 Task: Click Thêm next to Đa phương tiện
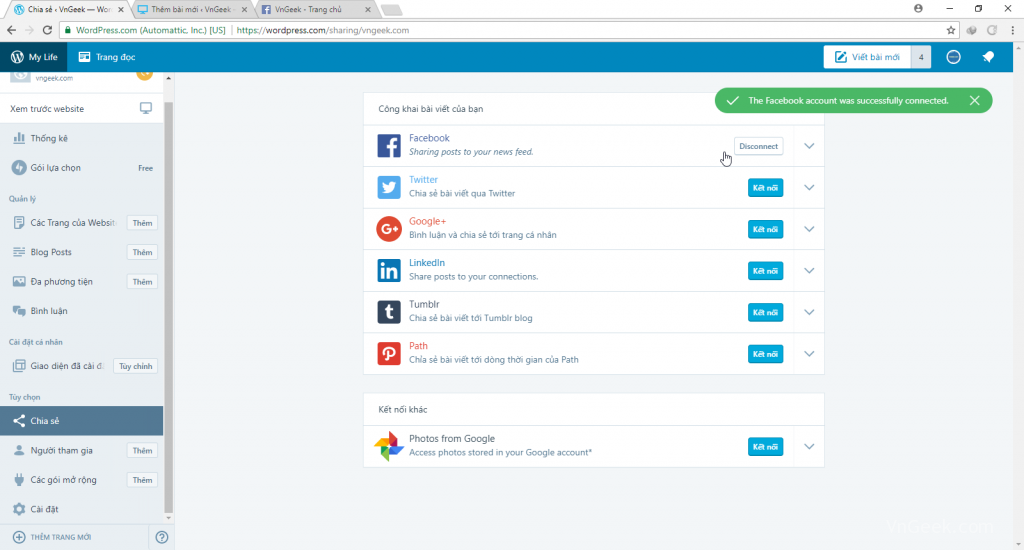coord(142,282)
